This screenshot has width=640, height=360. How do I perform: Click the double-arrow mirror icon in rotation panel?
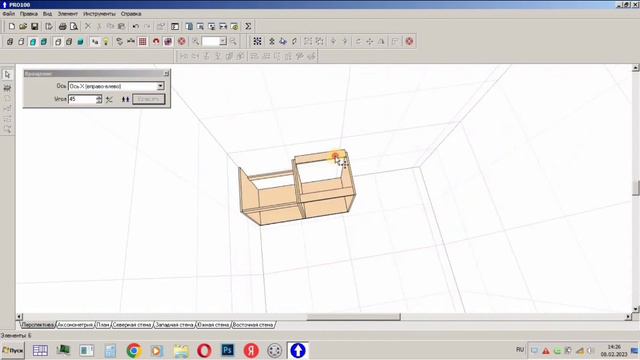pyautogui.click(x=125, y=99)
